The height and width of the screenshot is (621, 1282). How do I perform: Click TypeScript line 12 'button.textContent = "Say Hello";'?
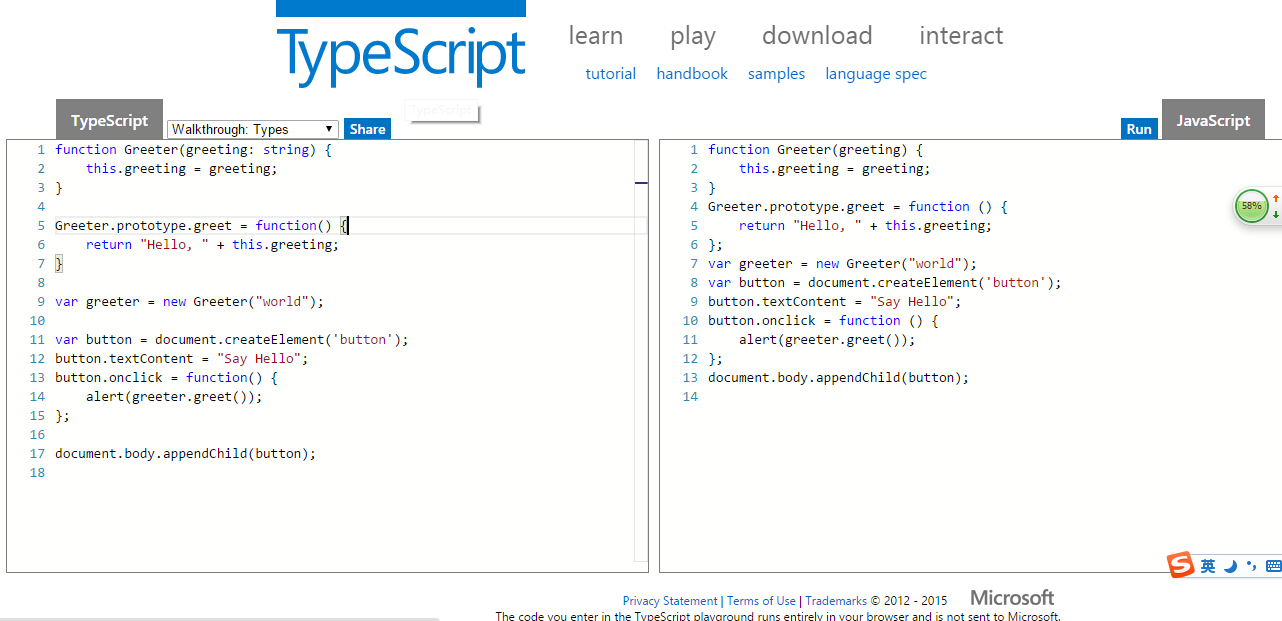coord(182,359)
